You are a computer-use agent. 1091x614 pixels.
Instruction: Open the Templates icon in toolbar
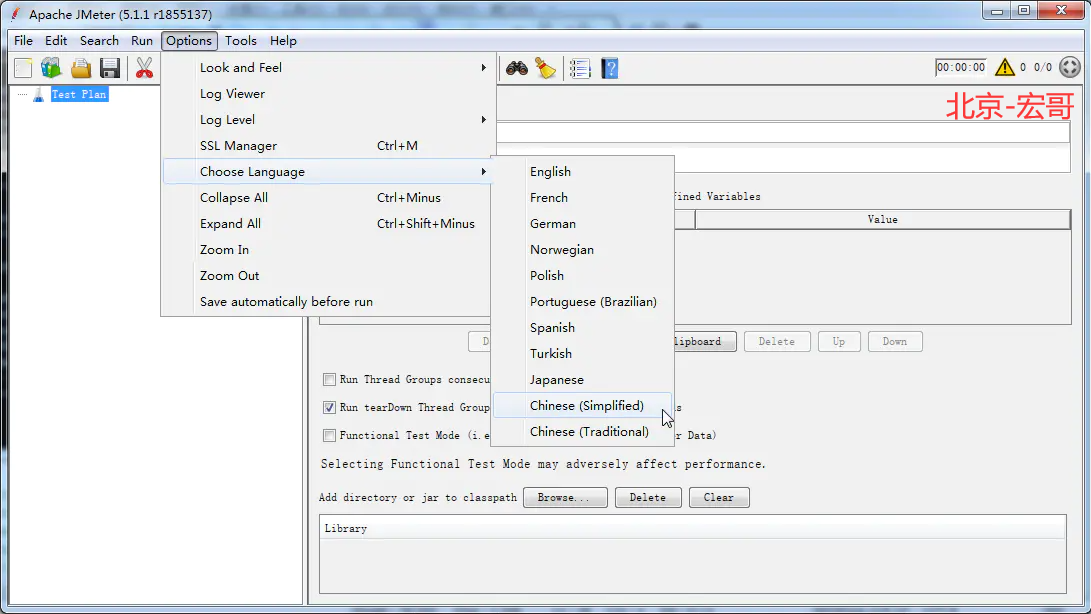[51, 68]
